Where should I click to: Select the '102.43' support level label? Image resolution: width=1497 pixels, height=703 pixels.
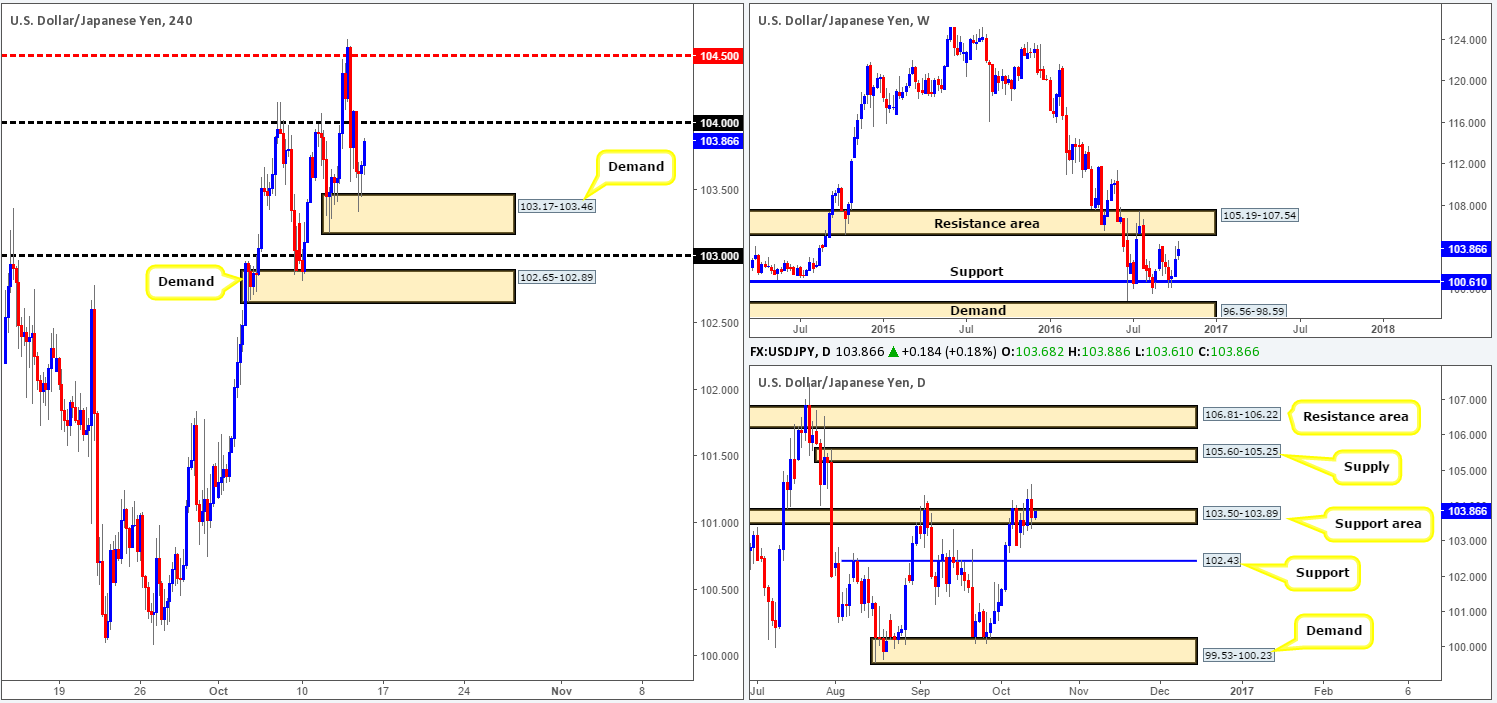[1220, 561]
